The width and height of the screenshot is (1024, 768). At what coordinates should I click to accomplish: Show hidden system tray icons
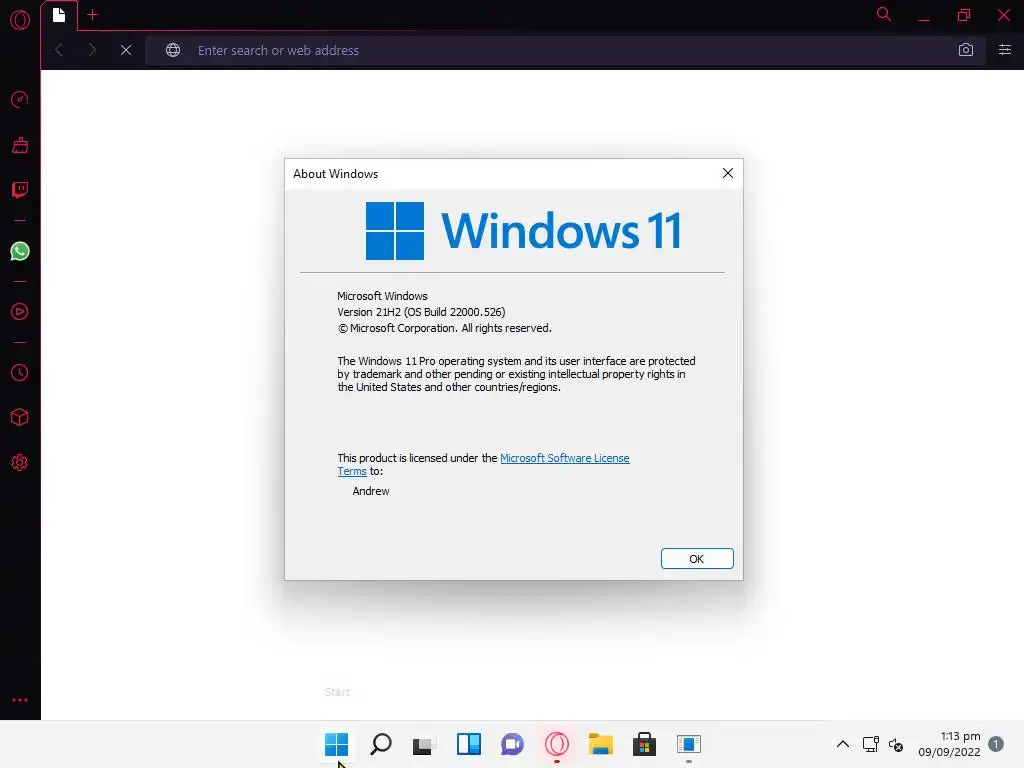(x=843, y=744)
